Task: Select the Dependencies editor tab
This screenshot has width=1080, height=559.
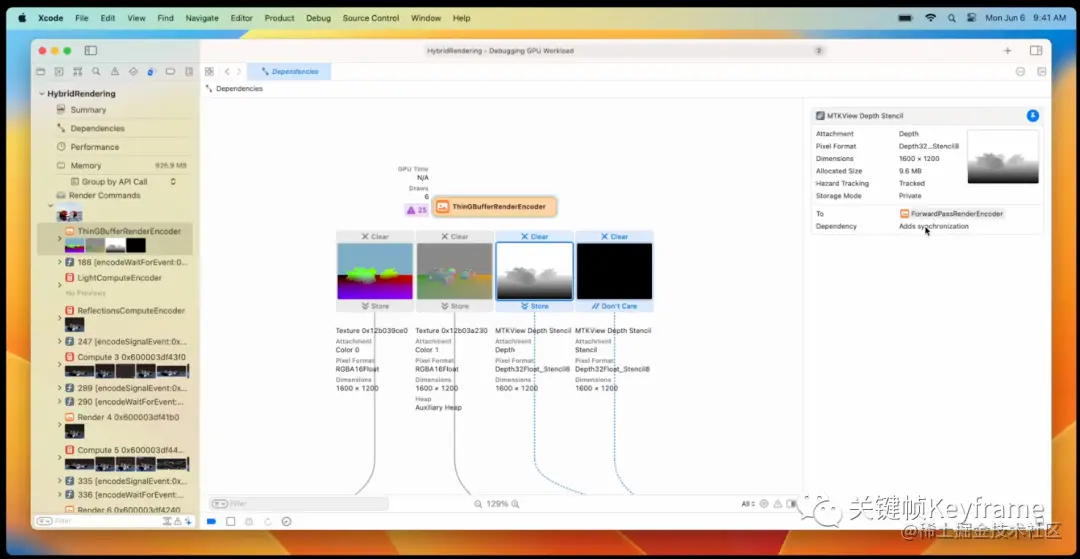Action: pyautogui.click(x=289, y=72)
